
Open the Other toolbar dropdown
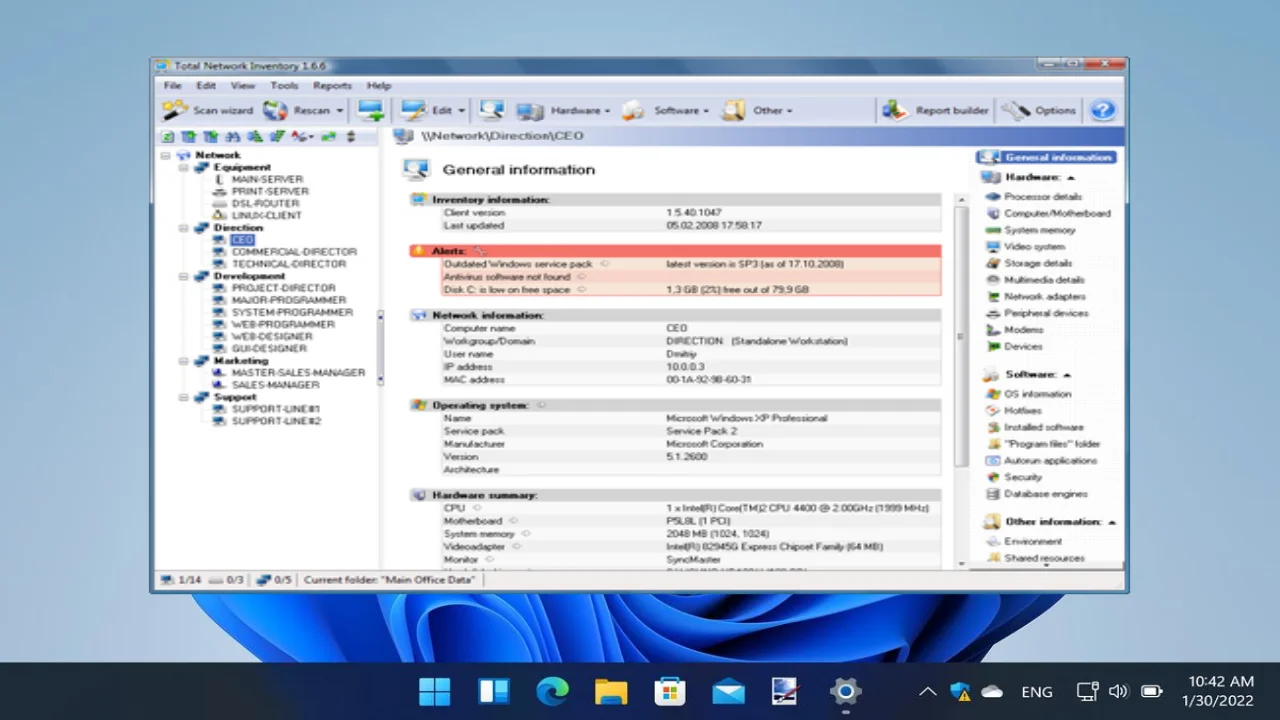758,110
